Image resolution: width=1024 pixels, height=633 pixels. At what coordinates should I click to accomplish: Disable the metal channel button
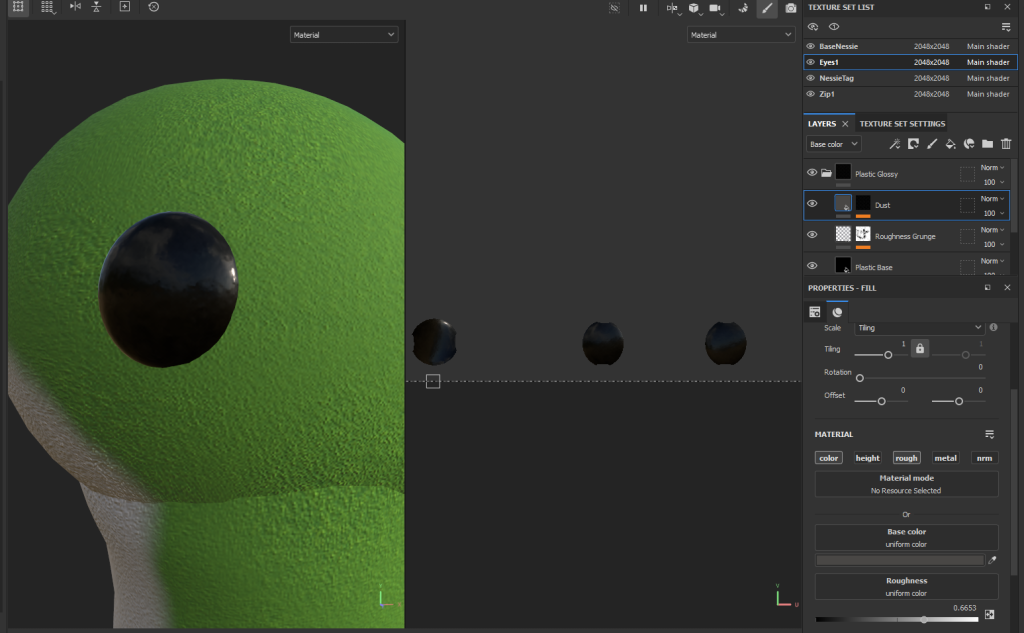pyautogui.click(x=945, y=458)
